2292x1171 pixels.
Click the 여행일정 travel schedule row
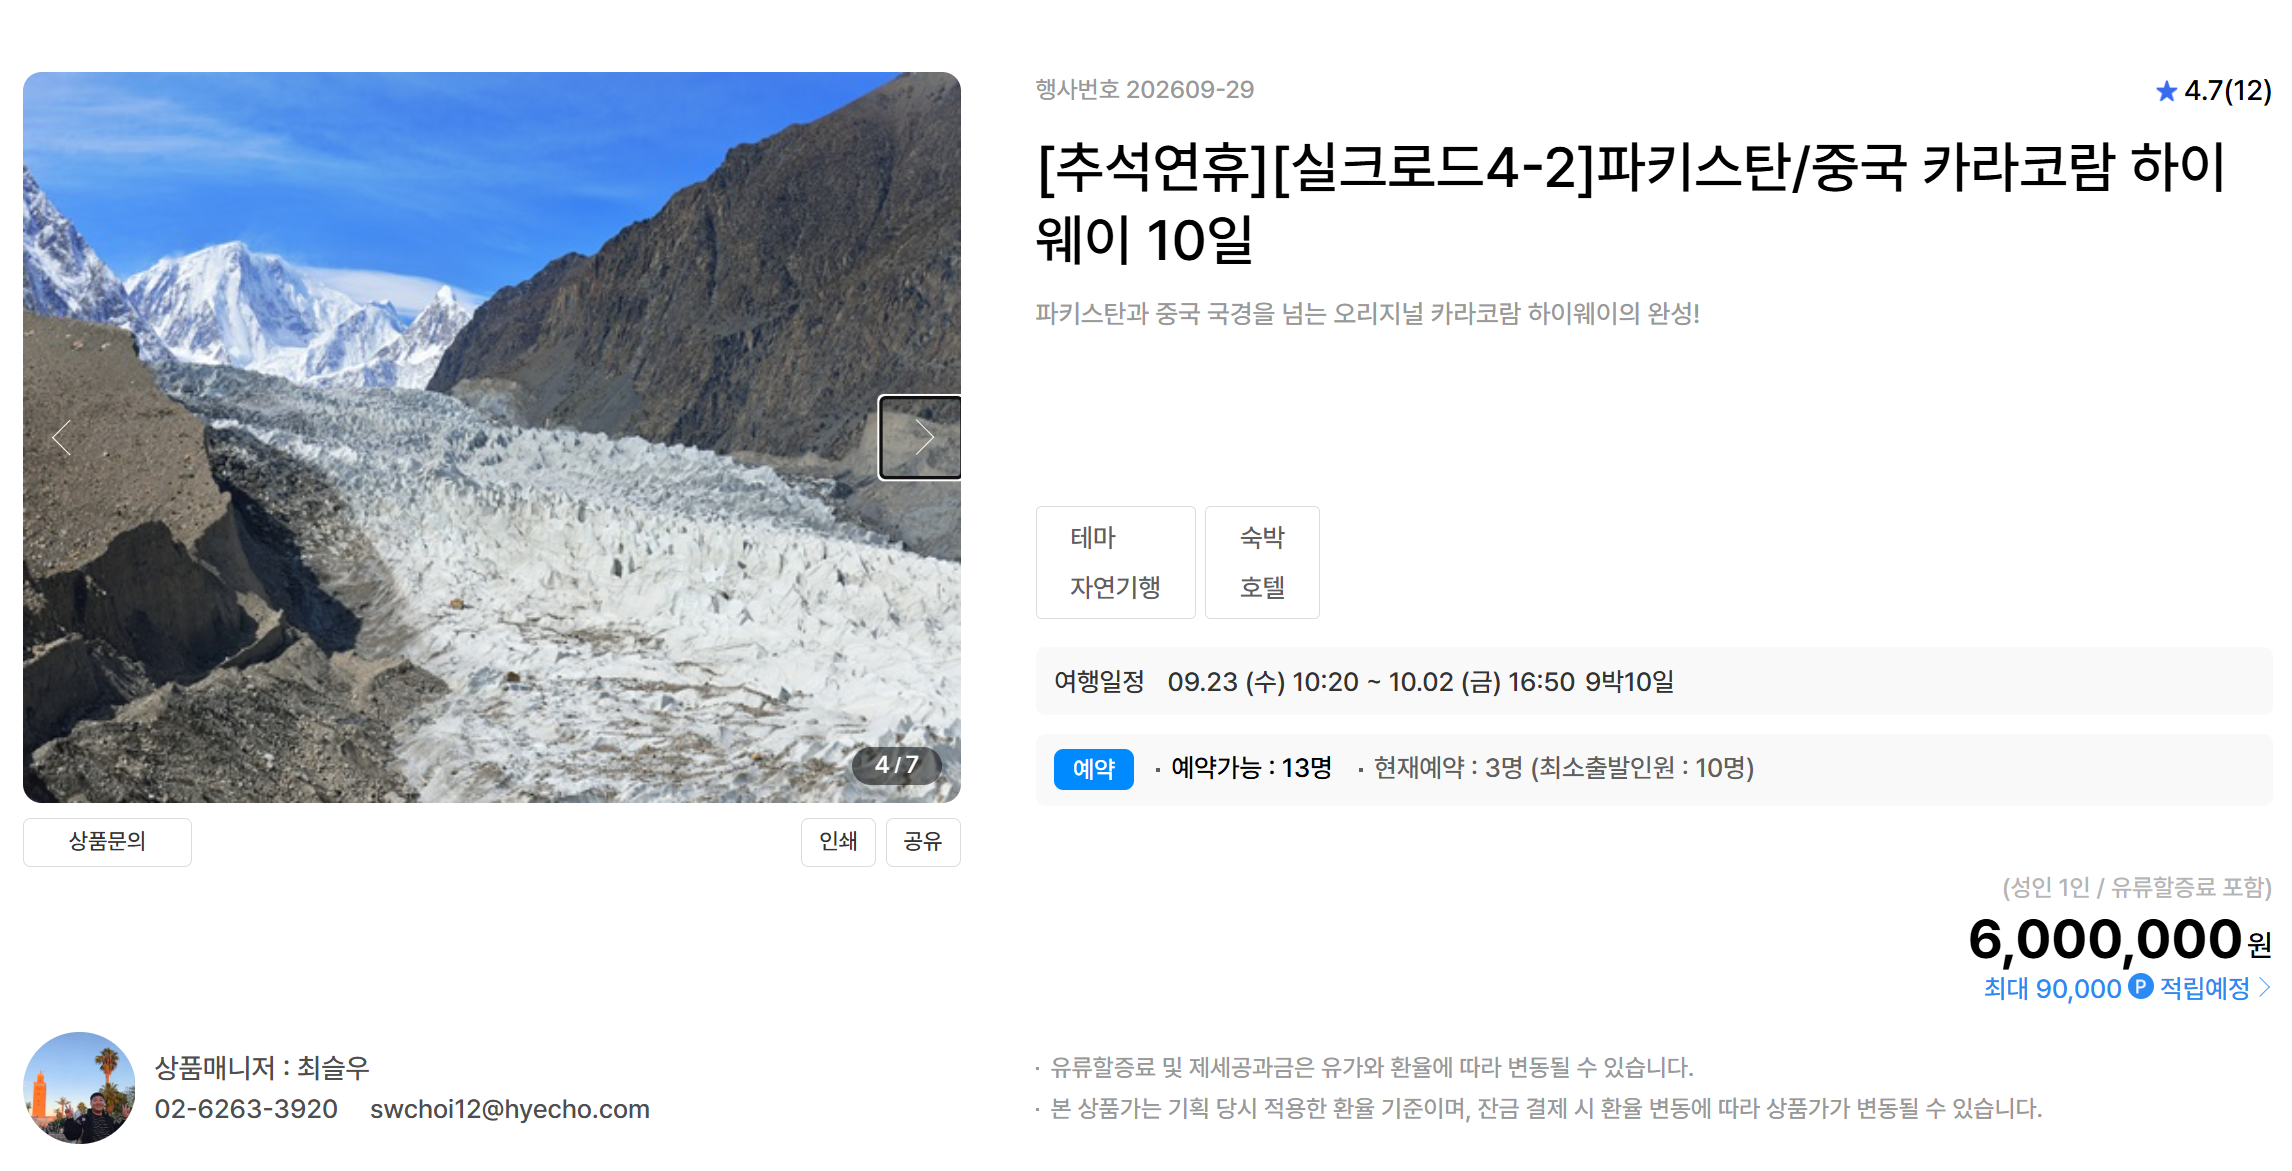[1654, 681]
